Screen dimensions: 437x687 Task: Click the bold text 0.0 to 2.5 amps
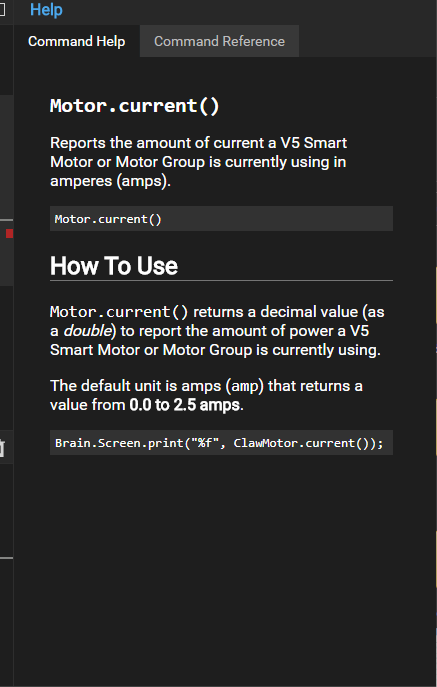coord(185,405)
